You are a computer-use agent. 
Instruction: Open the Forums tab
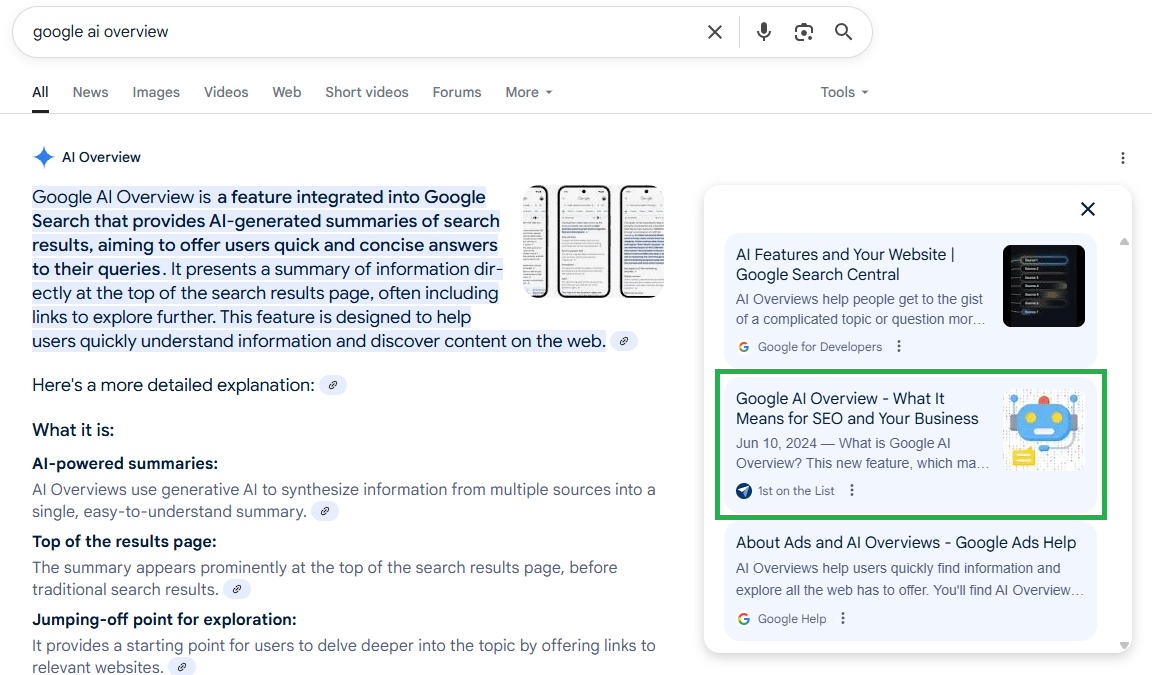[x=456, y=92]
